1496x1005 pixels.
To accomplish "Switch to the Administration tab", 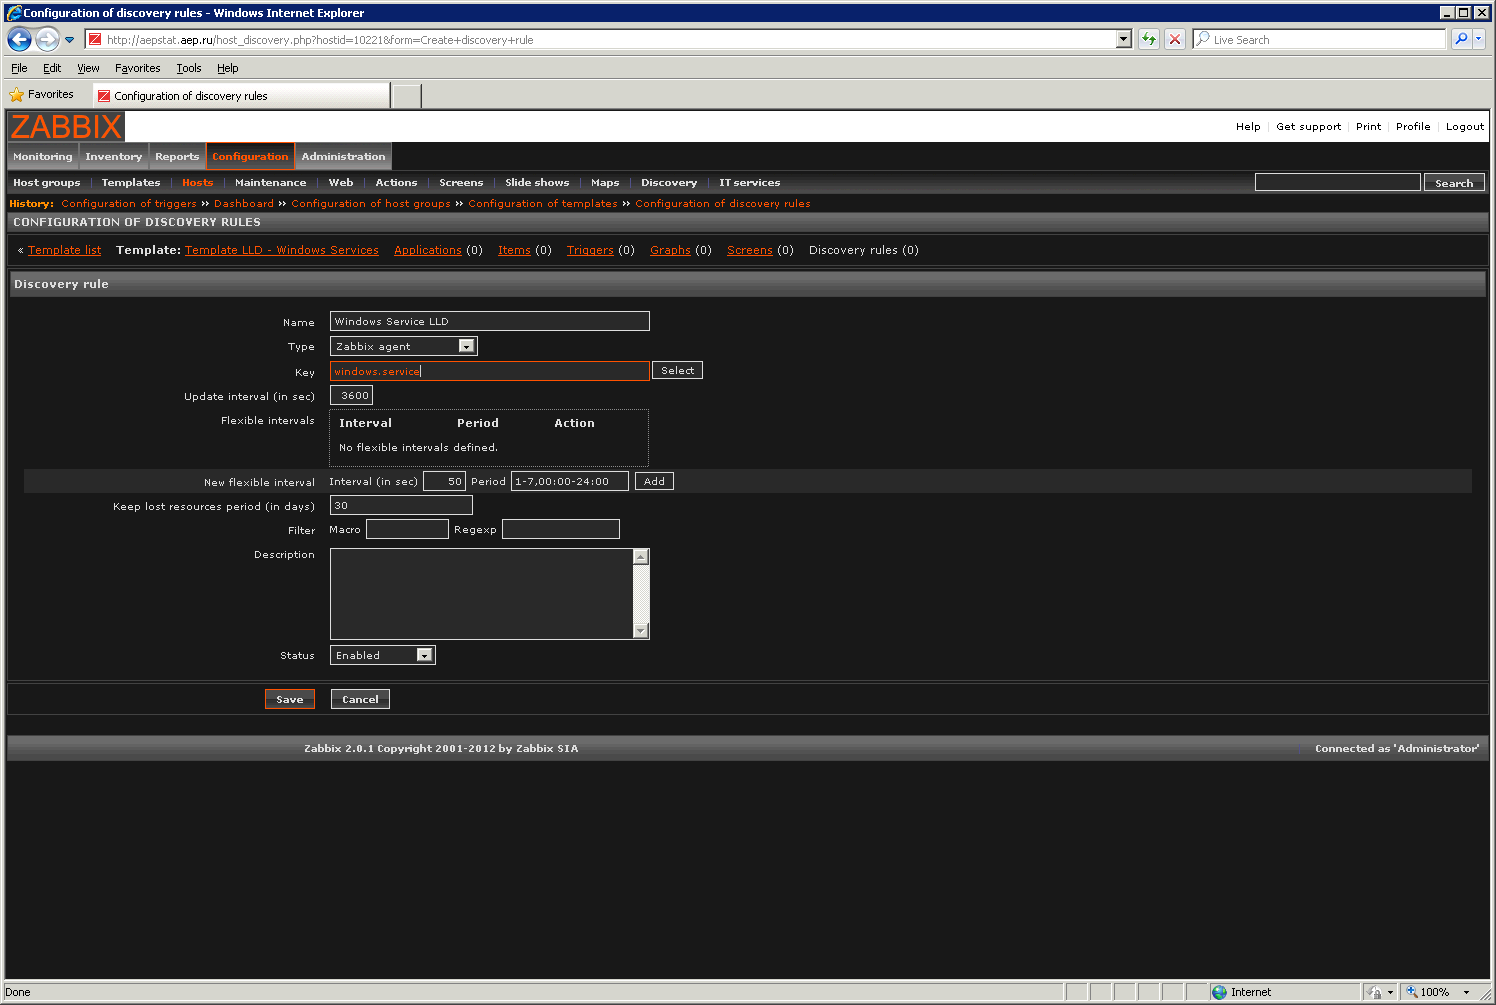I will click(x=343, y=157).
